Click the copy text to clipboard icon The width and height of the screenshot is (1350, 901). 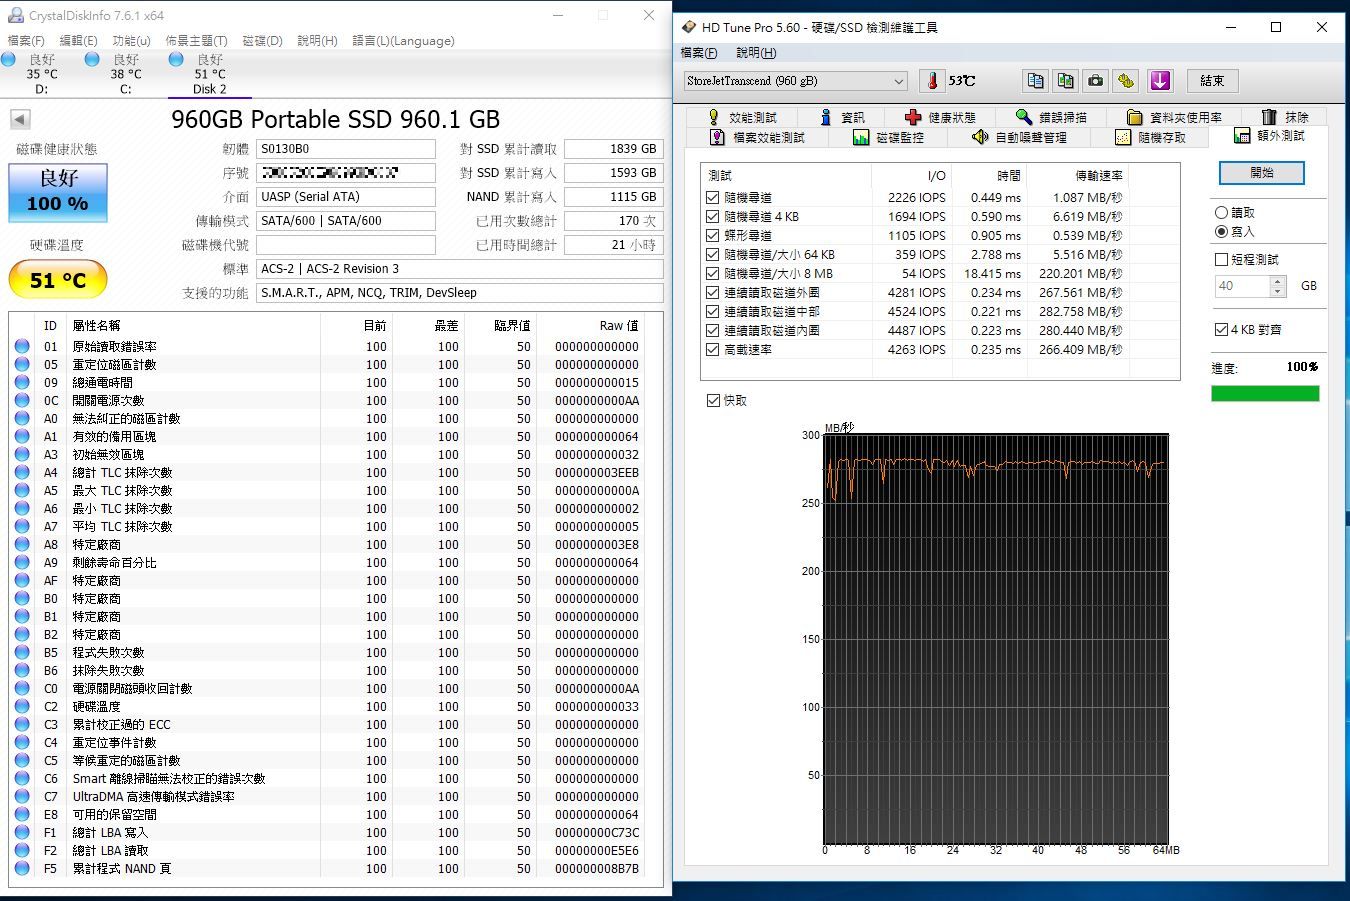click(x=1036, y=81)
